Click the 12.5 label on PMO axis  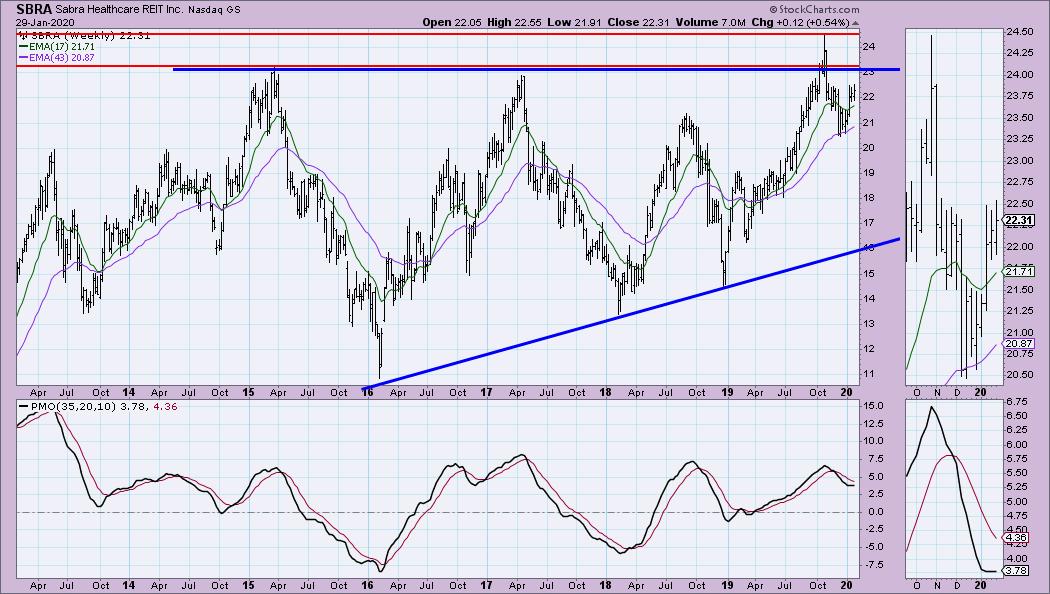pyautogui.click(x=874, y=424)
